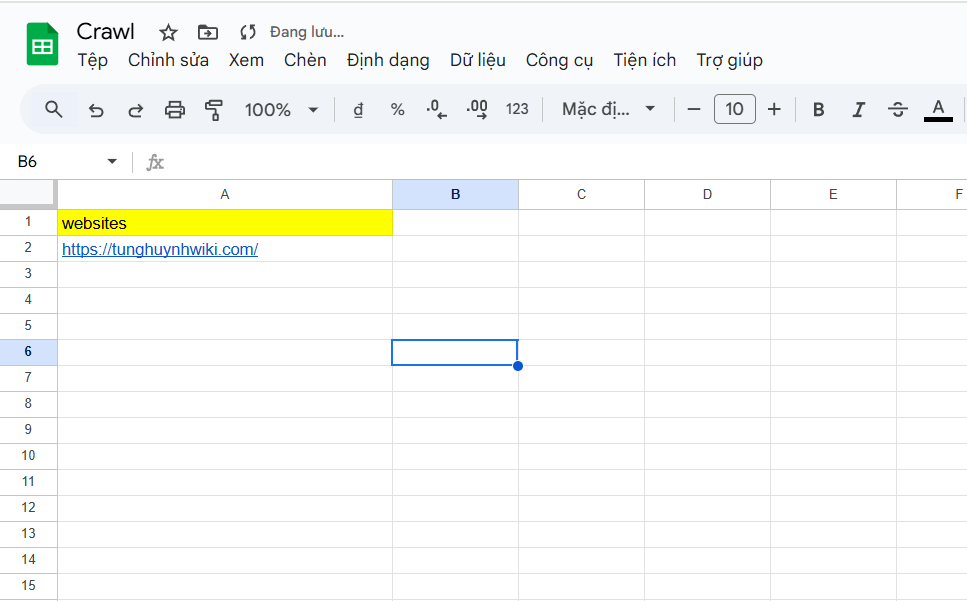Open more number formats 123
This screenshot has width=967, height=601.
[x=517, y=109]
